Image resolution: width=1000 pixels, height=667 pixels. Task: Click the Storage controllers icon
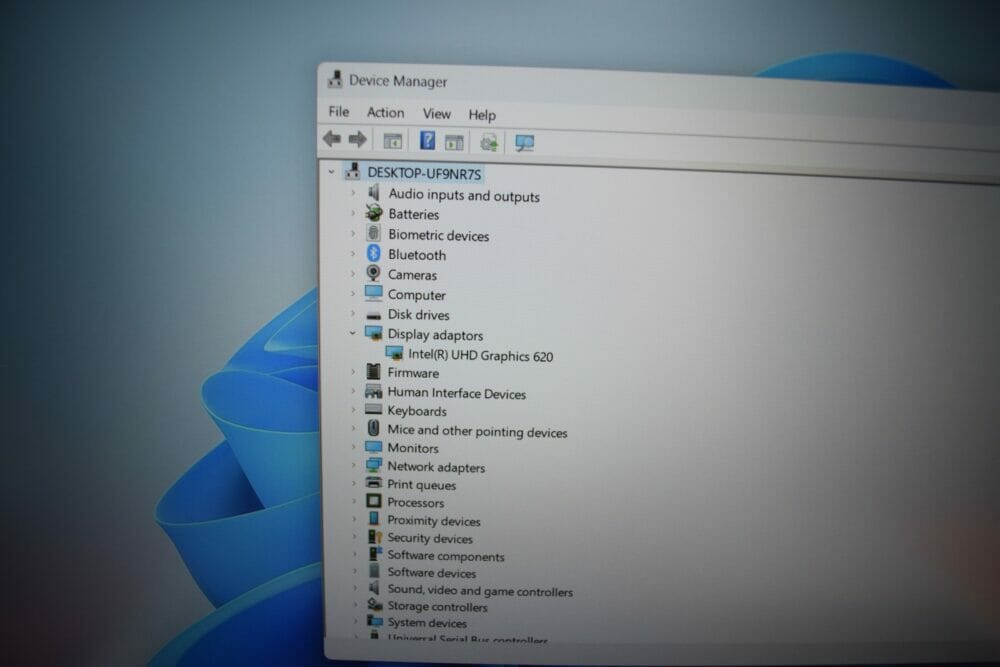point(375,605)
